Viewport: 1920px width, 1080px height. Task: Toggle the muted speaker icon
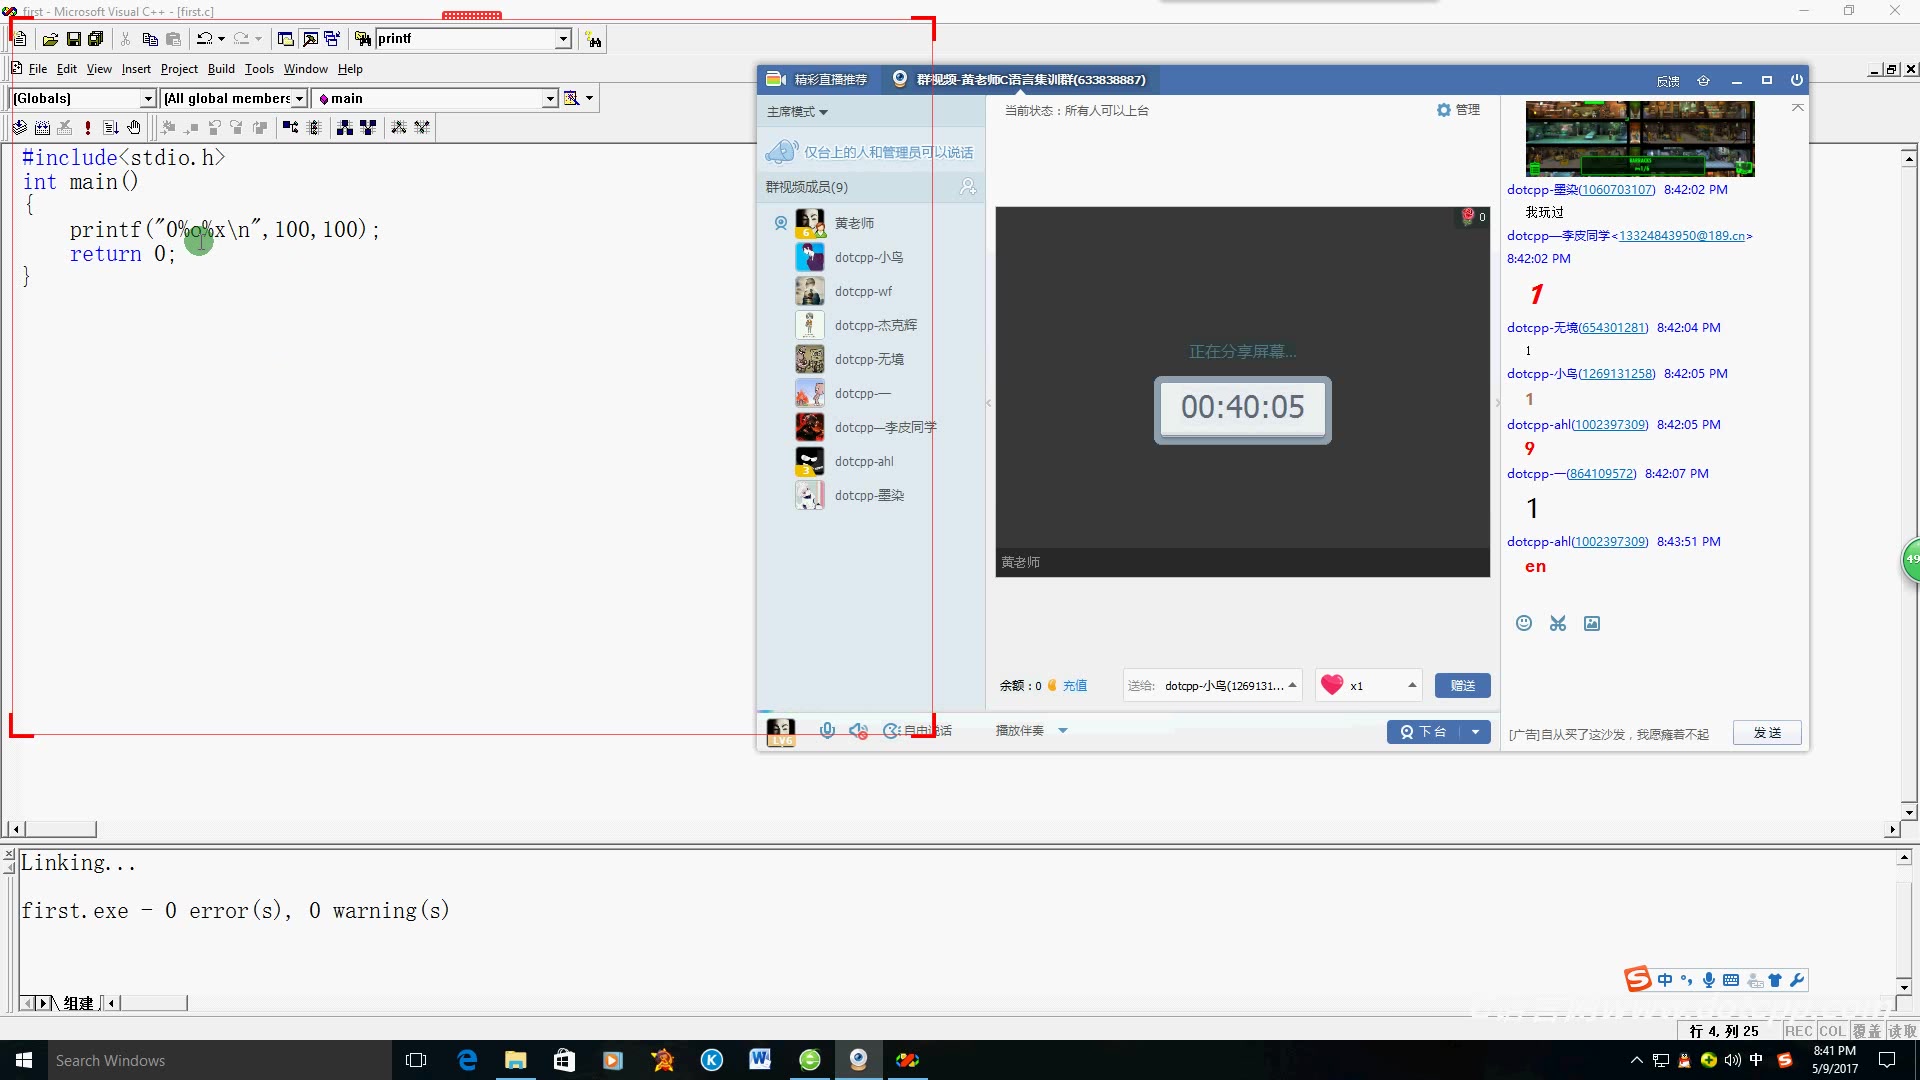pos(858,731)
